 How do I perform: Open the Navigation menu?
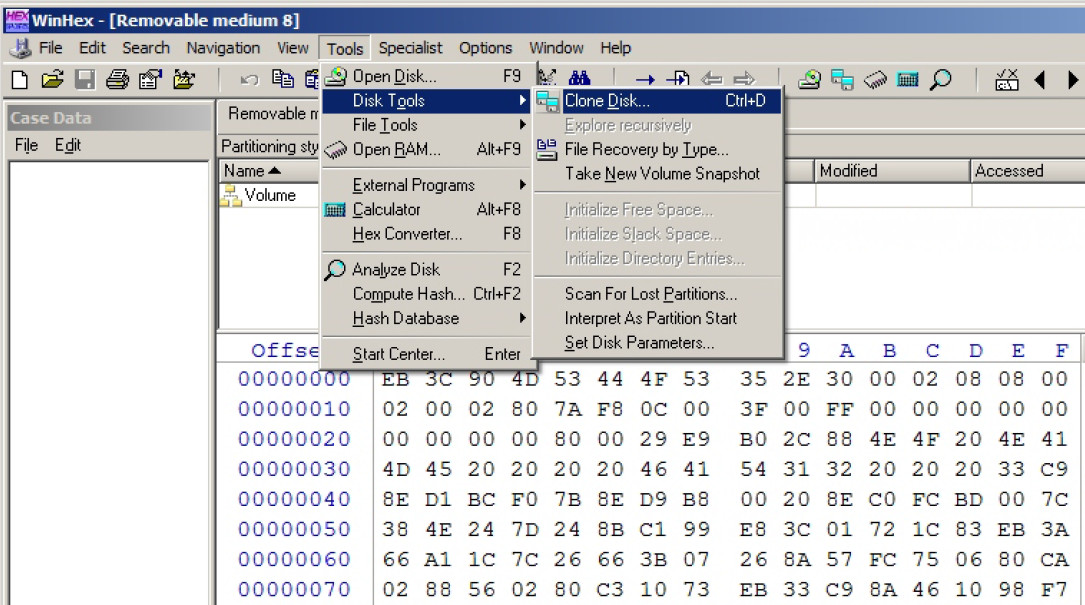point(224,48)
